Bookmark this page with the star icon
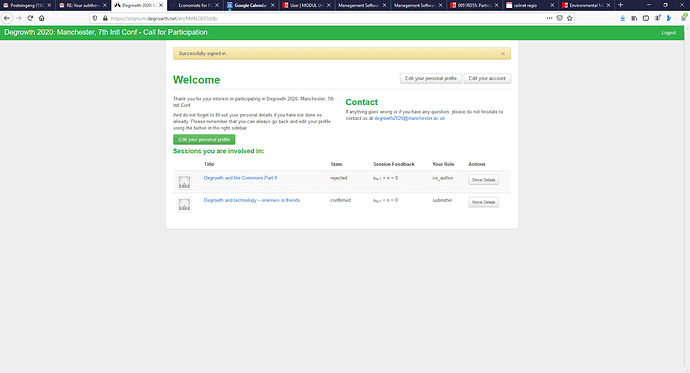Screen dimensions: 690x373 click(x=570, y=18)
